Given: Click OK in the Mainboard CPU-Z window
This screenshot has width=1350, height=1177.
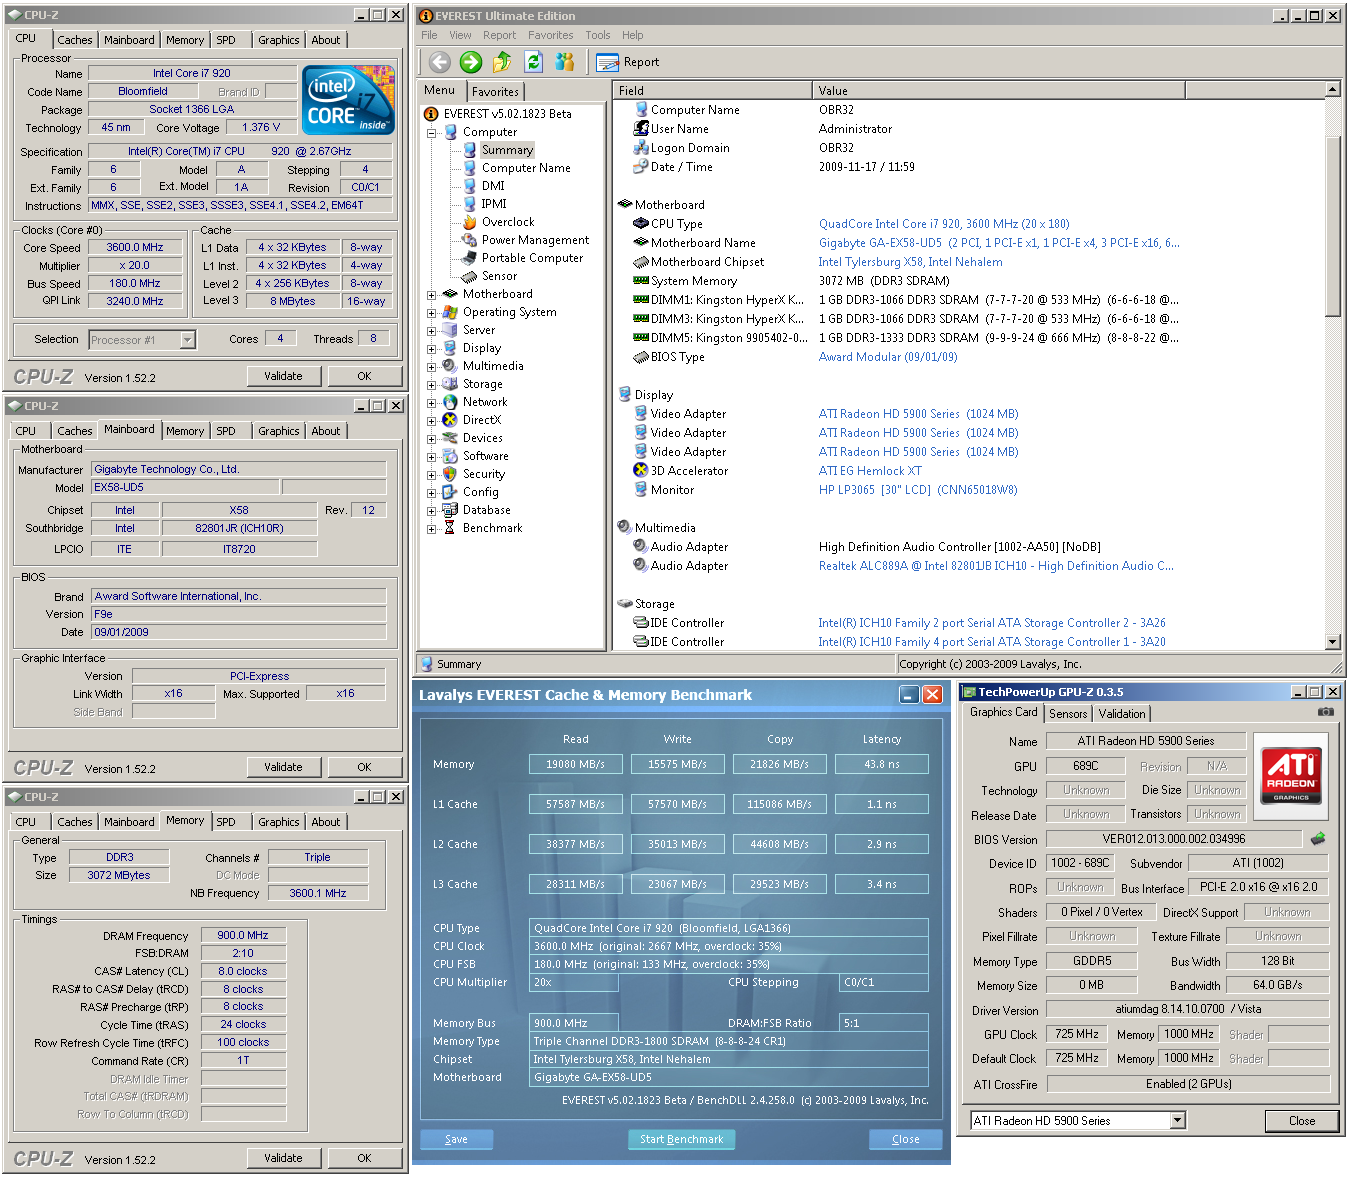Looking at the screenshot, I should 364,767.
